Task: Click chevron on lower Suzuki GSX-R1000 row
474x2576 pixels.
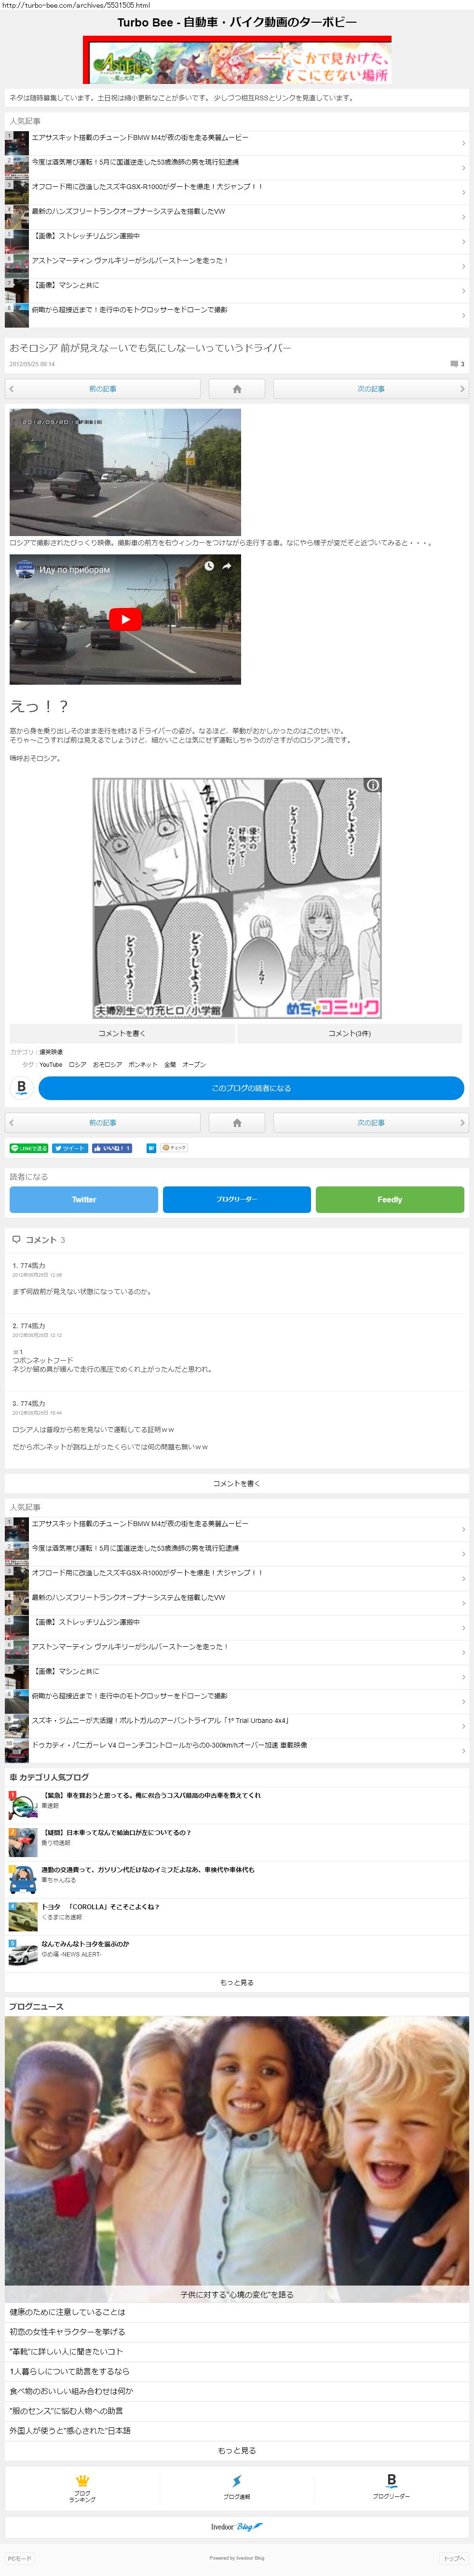Action: (x=463, y=1579)
